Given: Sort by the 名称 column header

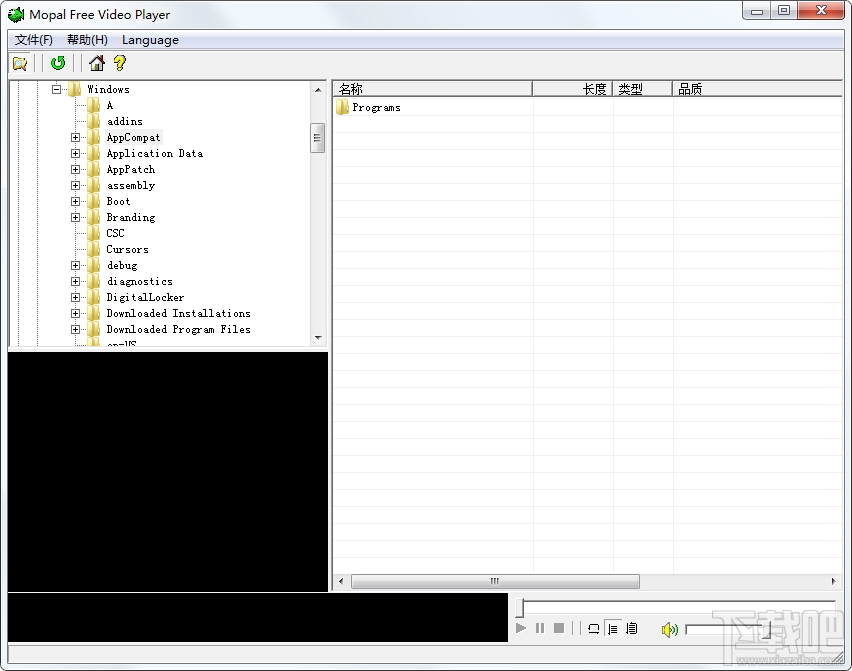Looking at the screenshot, I should [433, 89].
